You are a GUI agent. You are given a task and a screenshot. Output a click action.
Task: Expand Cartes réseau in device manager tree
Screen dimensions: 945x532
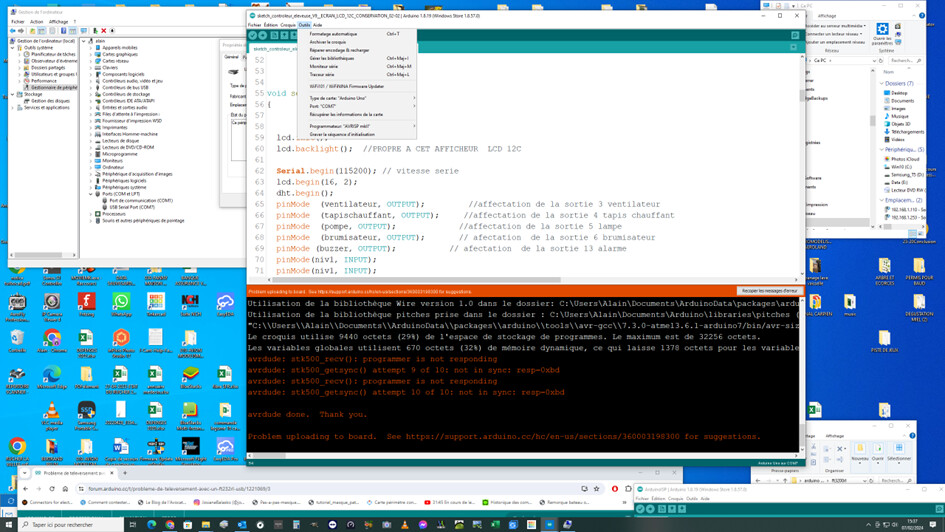coord(91,61)
